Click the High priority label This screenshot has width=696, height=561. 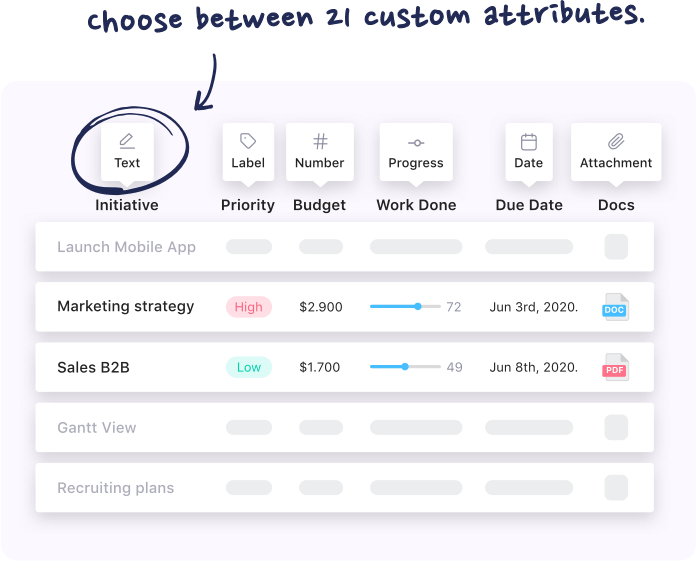tap(248, 307)
